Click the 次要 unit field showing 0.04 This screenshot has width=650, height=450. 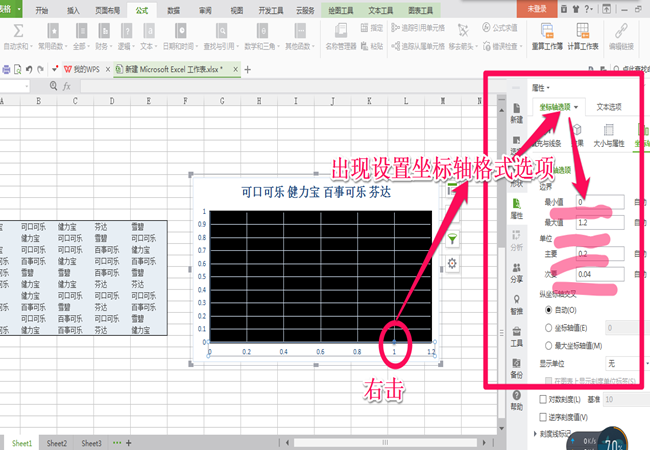pyautogui.click(x=600, y=274)
